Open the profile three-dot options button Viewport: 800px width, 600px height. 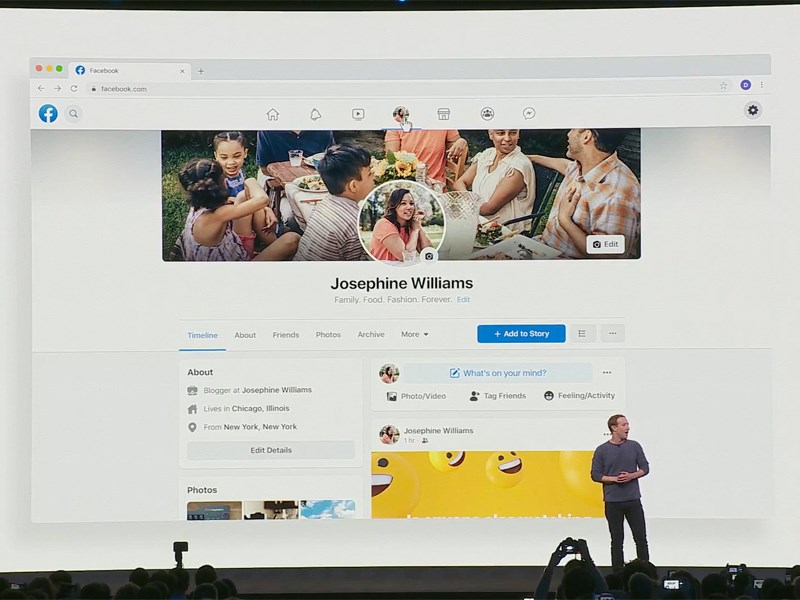[x=613, y=334]
